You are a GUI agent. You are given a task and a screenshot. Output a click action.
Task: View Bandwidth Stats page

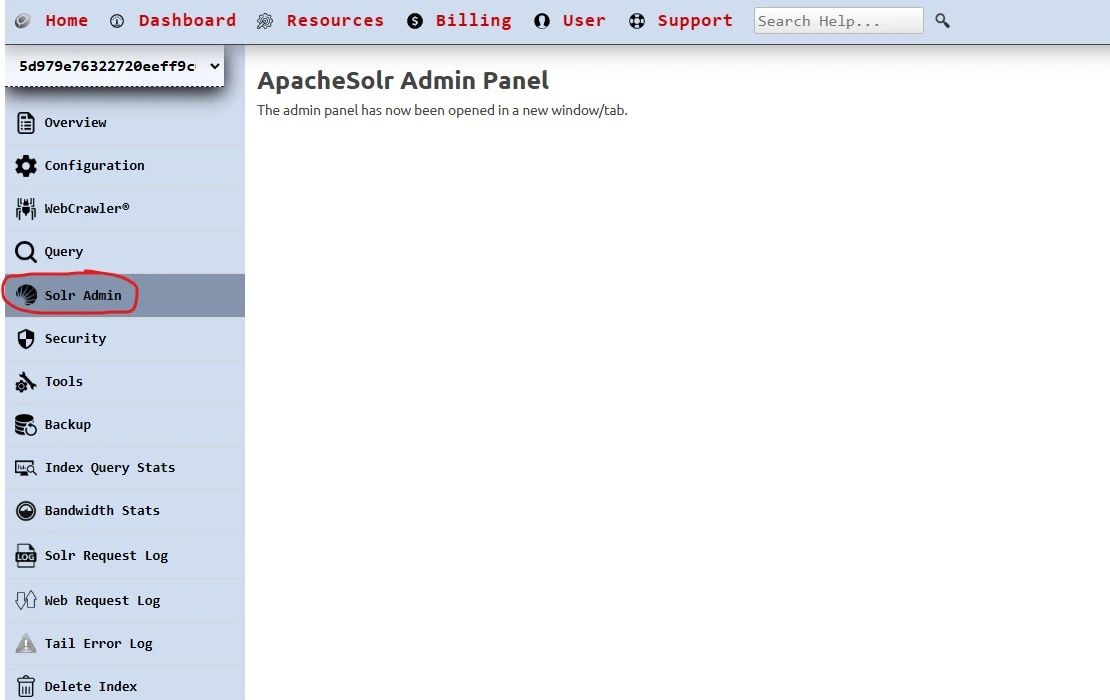(x=102, y=511)
